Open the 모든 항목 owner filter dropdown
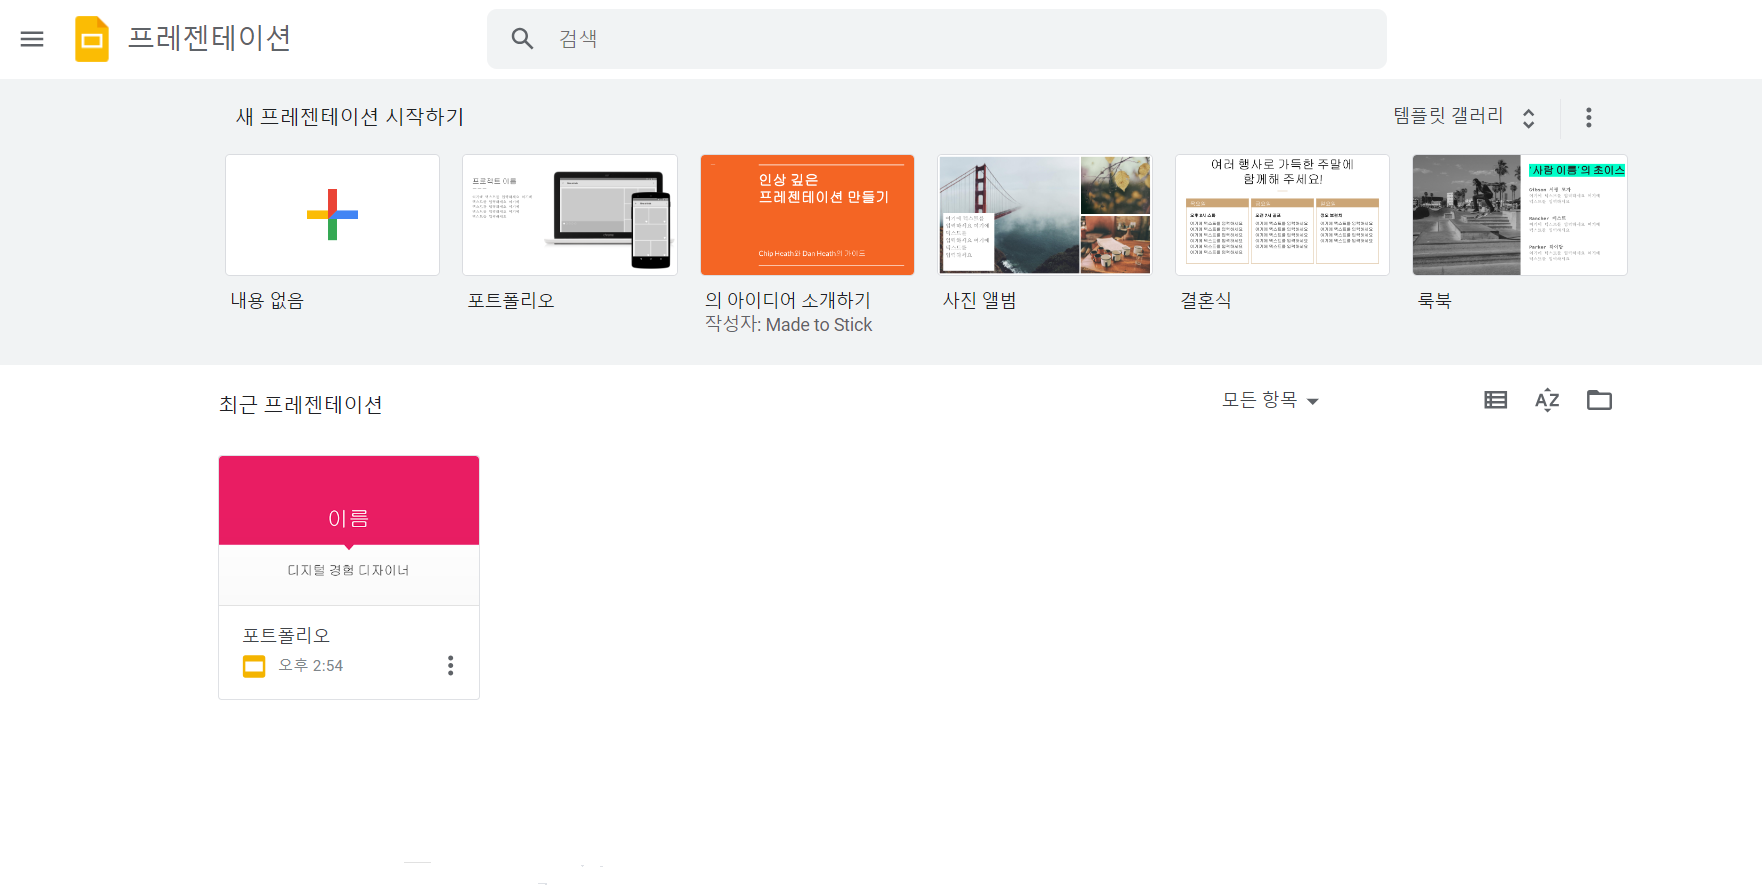 tap(1270, 400)
